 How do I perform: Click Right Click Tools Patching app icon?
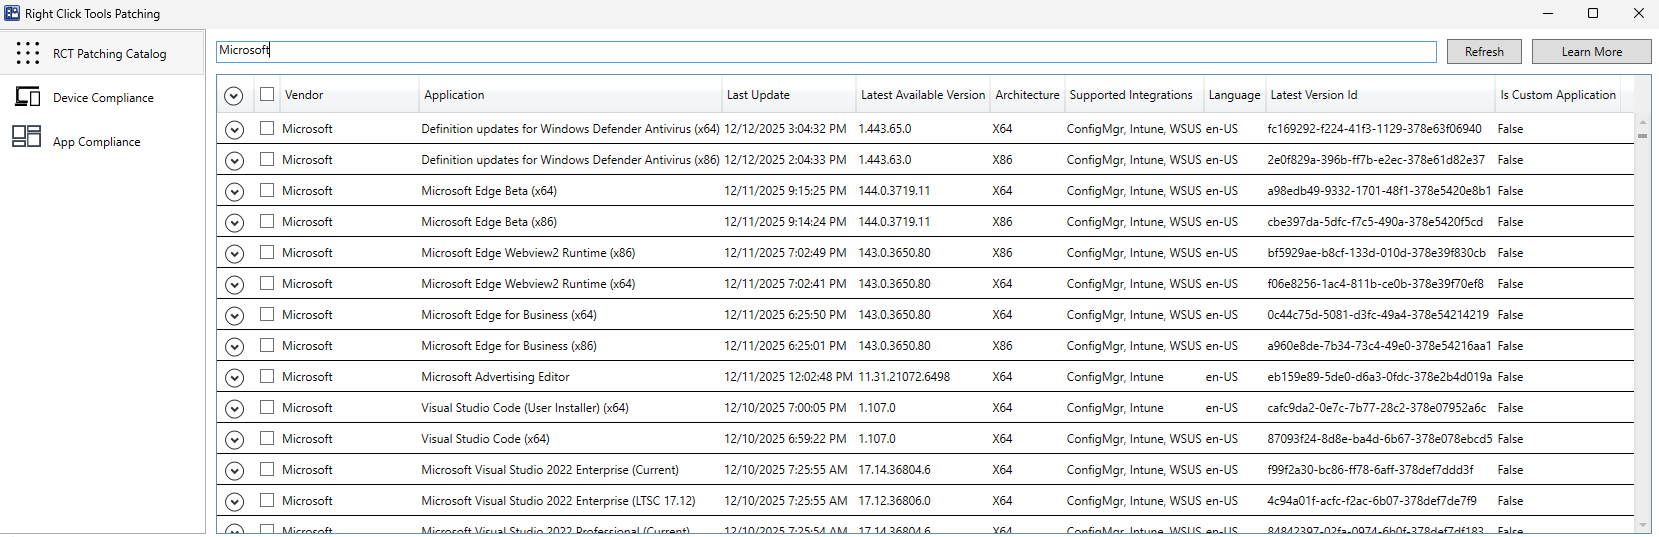(x=12, y=13)
